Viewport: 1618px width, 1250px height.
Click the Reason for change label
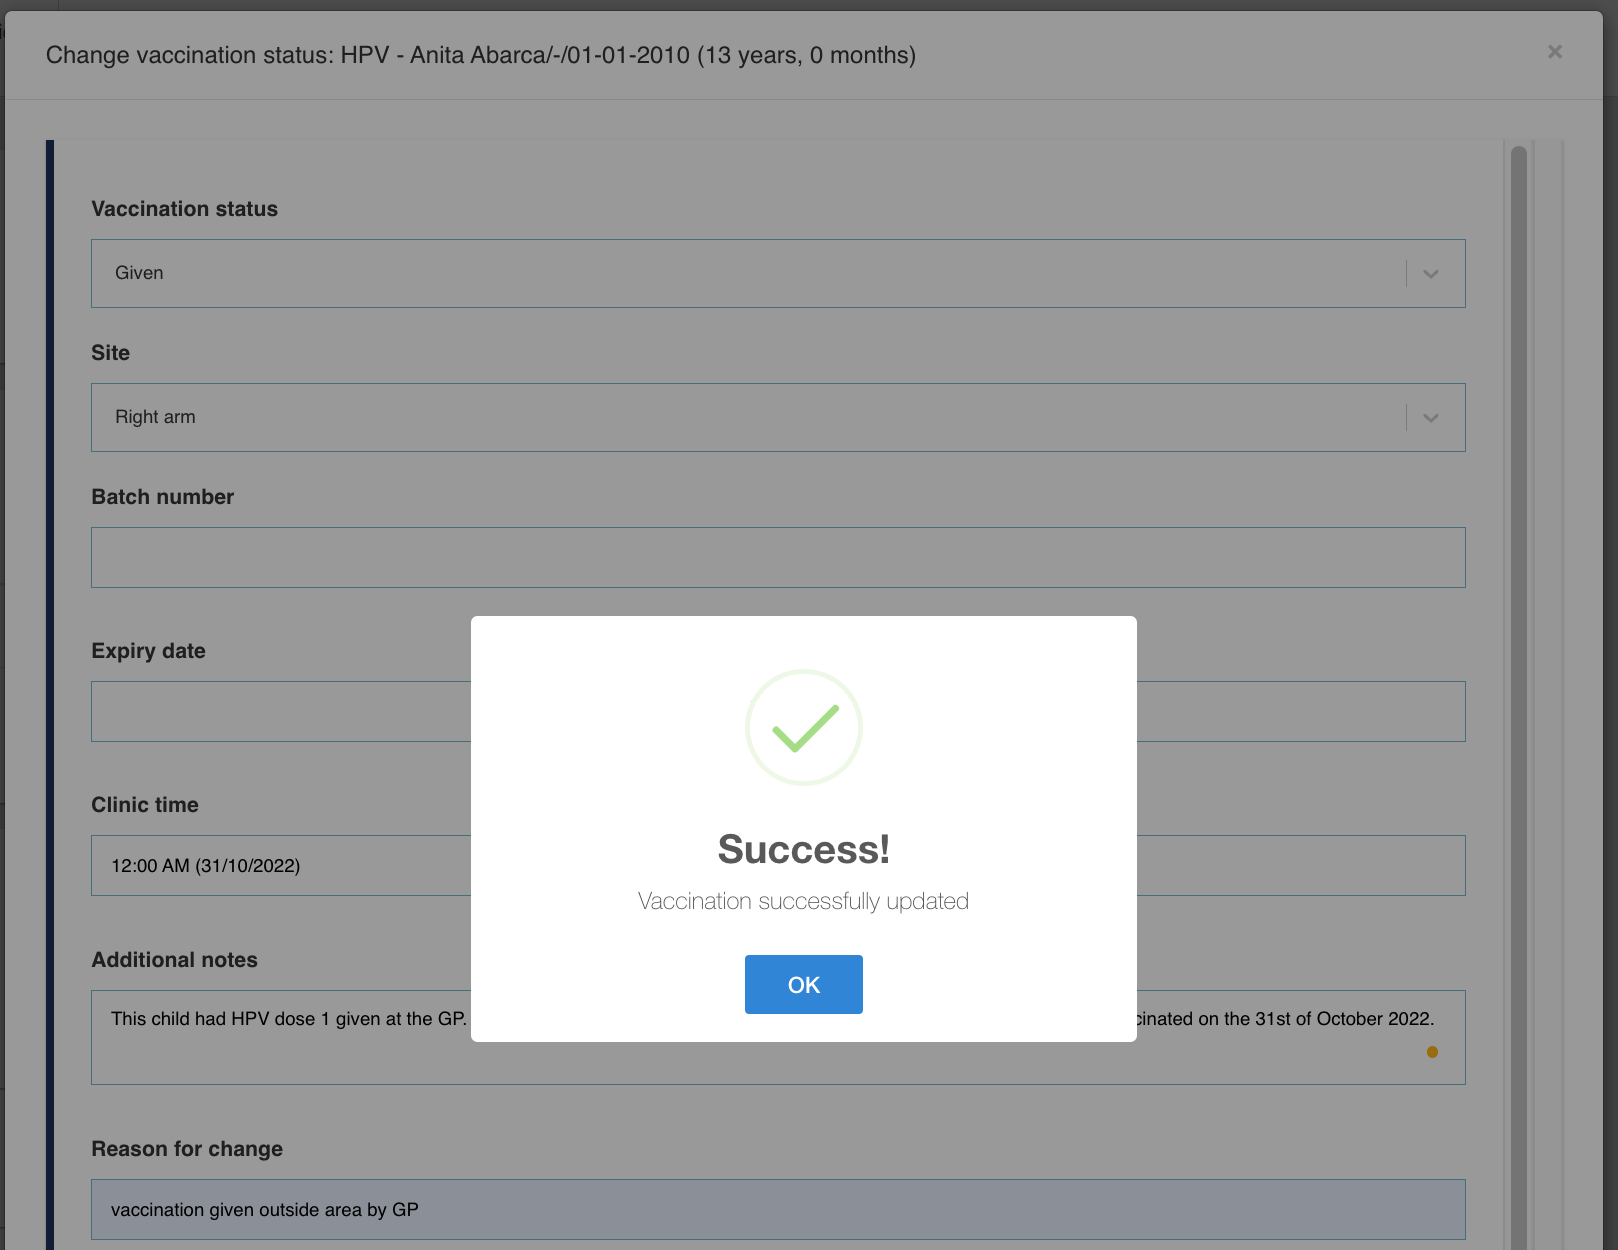187,1149
